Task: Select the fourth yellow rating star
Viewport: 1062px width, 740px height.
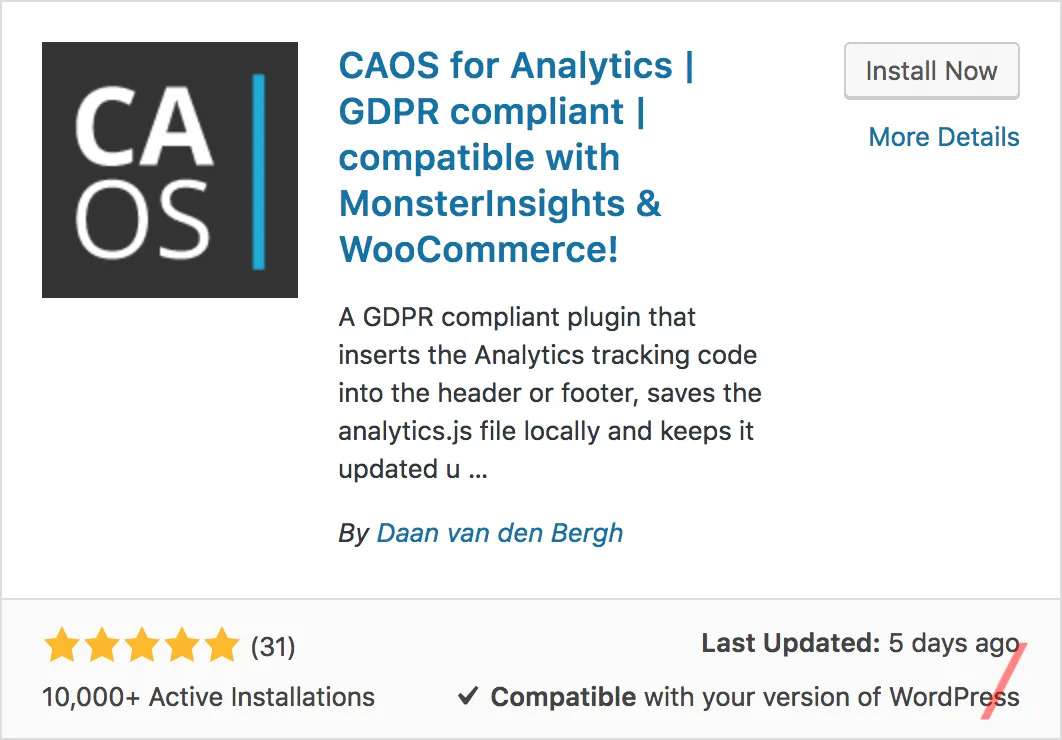Action: click(182, 647)
